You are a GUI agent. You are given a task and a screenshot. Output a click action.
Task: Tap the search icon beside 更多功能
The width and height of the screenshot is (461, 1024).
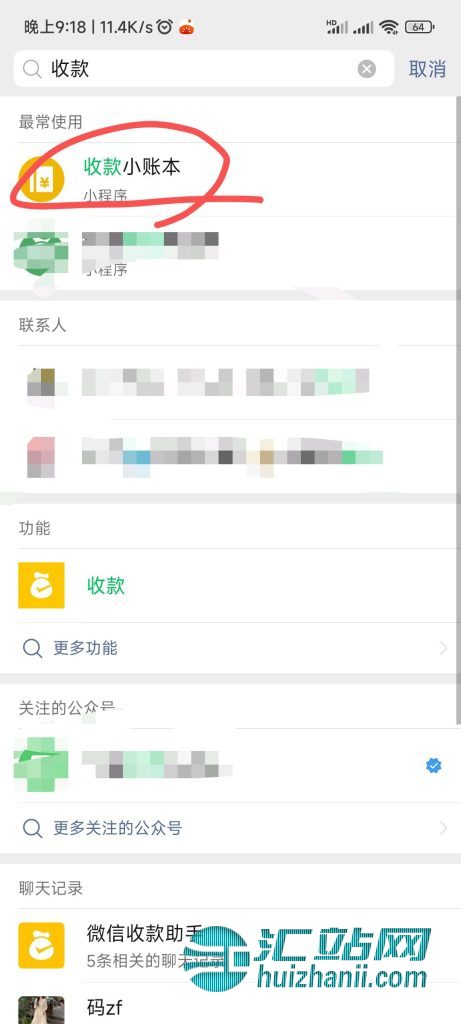pos(33,648)
